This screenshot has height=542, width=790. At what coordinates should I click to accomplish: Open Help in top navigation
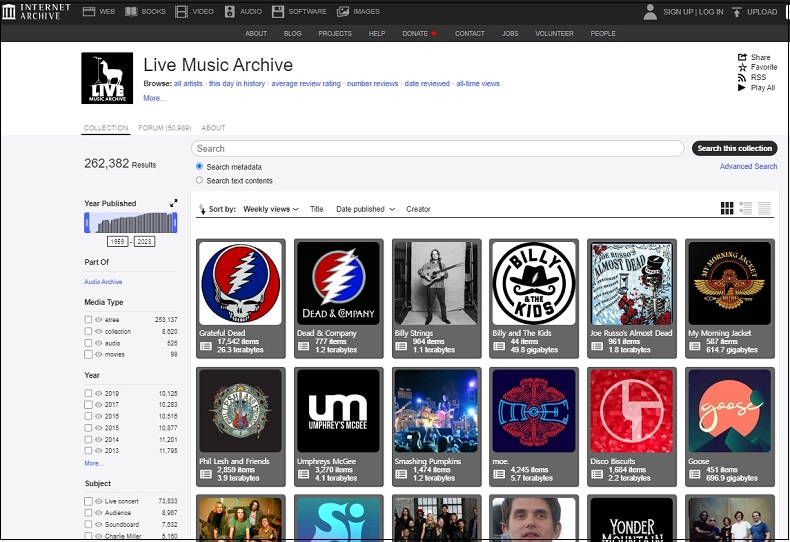point(377,34)
